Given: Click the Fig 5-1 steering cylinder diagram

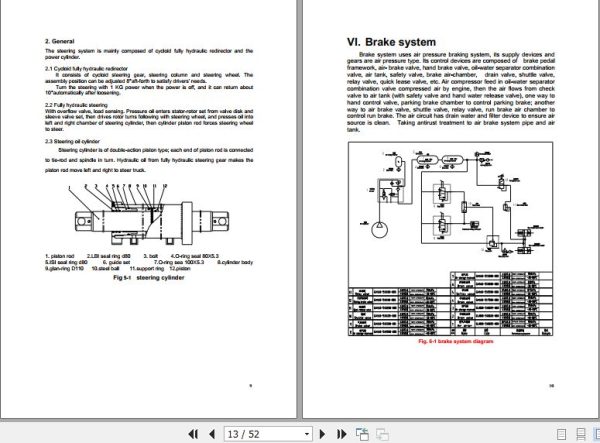Looking at the screenshot, I should point(152,214).
